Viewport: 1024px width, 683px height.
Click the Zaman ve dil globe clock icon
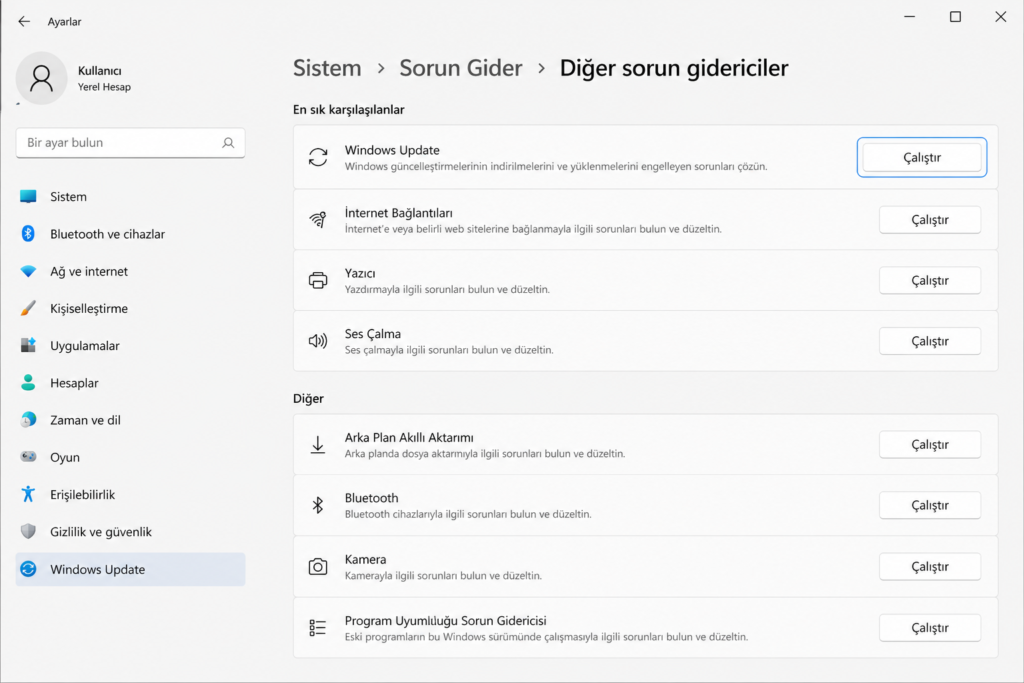coord(28,420)
